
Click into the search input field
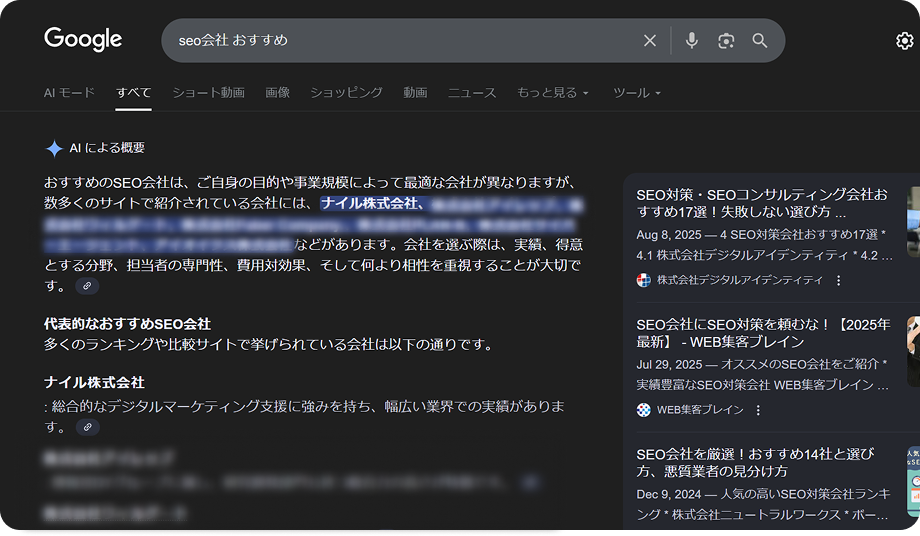400,41
